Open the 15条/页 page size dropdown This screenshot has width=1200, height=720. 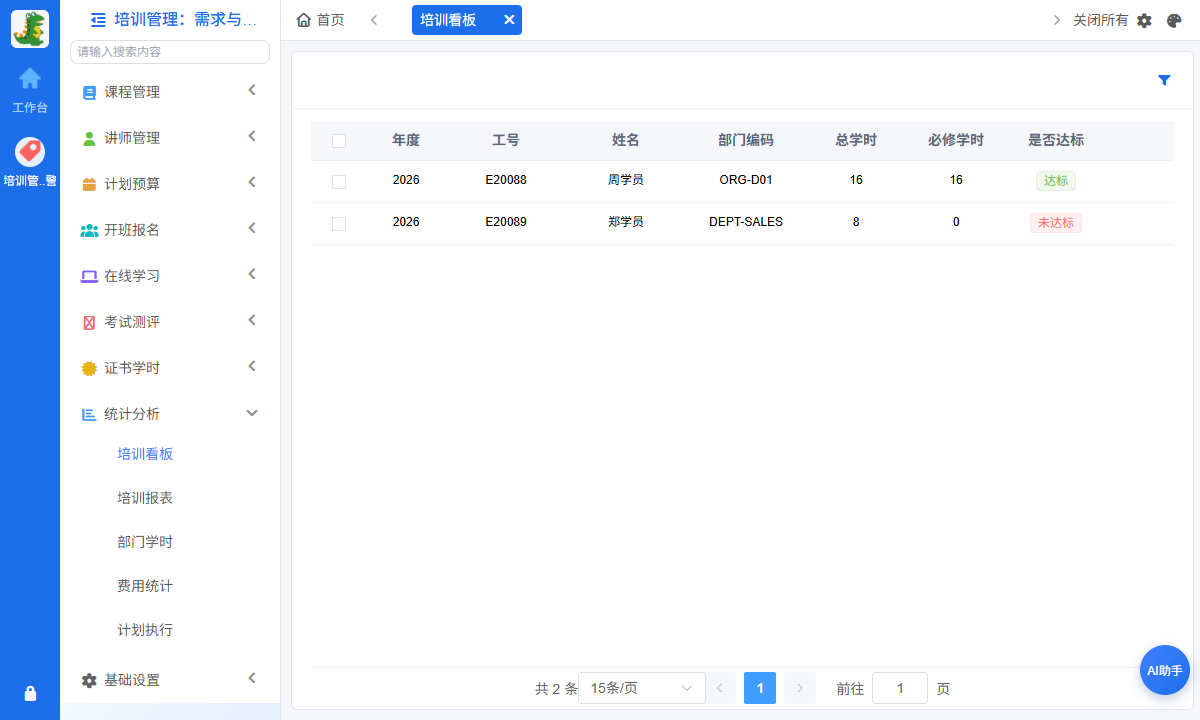(x=642, y=688)
